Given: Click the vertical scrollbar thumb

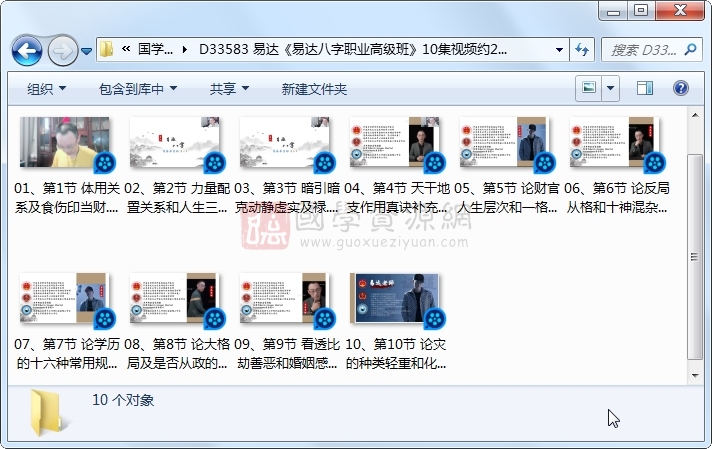Looking at the screenshot, I should [x=695, y=257].
